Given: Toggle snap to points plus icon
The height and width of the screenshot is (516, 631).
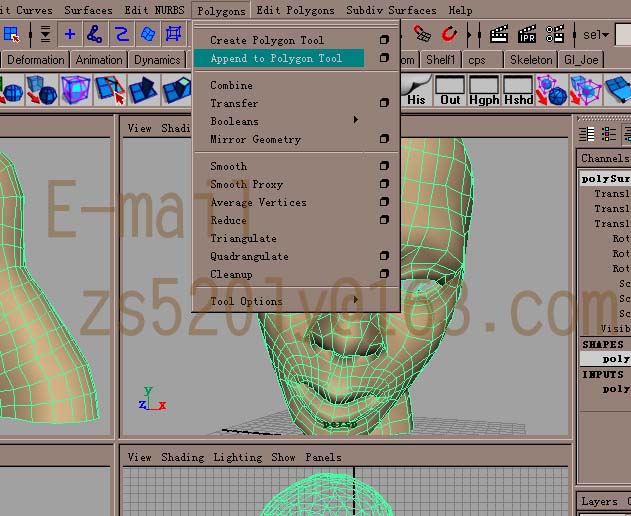Looking at the screenshot, I should (70, 34).
